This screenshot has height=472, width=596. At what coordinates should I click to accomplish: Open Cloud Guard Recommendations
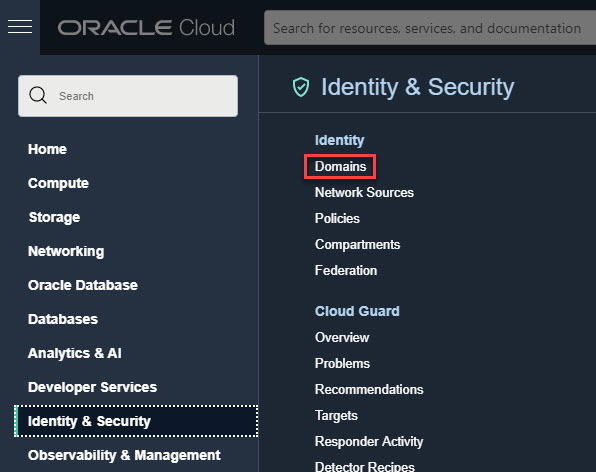[369, 390]
